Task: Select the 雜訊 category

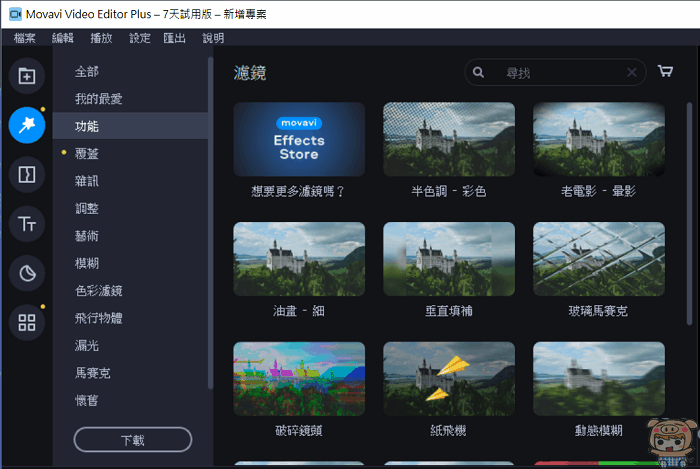Action: click(130, 181)
